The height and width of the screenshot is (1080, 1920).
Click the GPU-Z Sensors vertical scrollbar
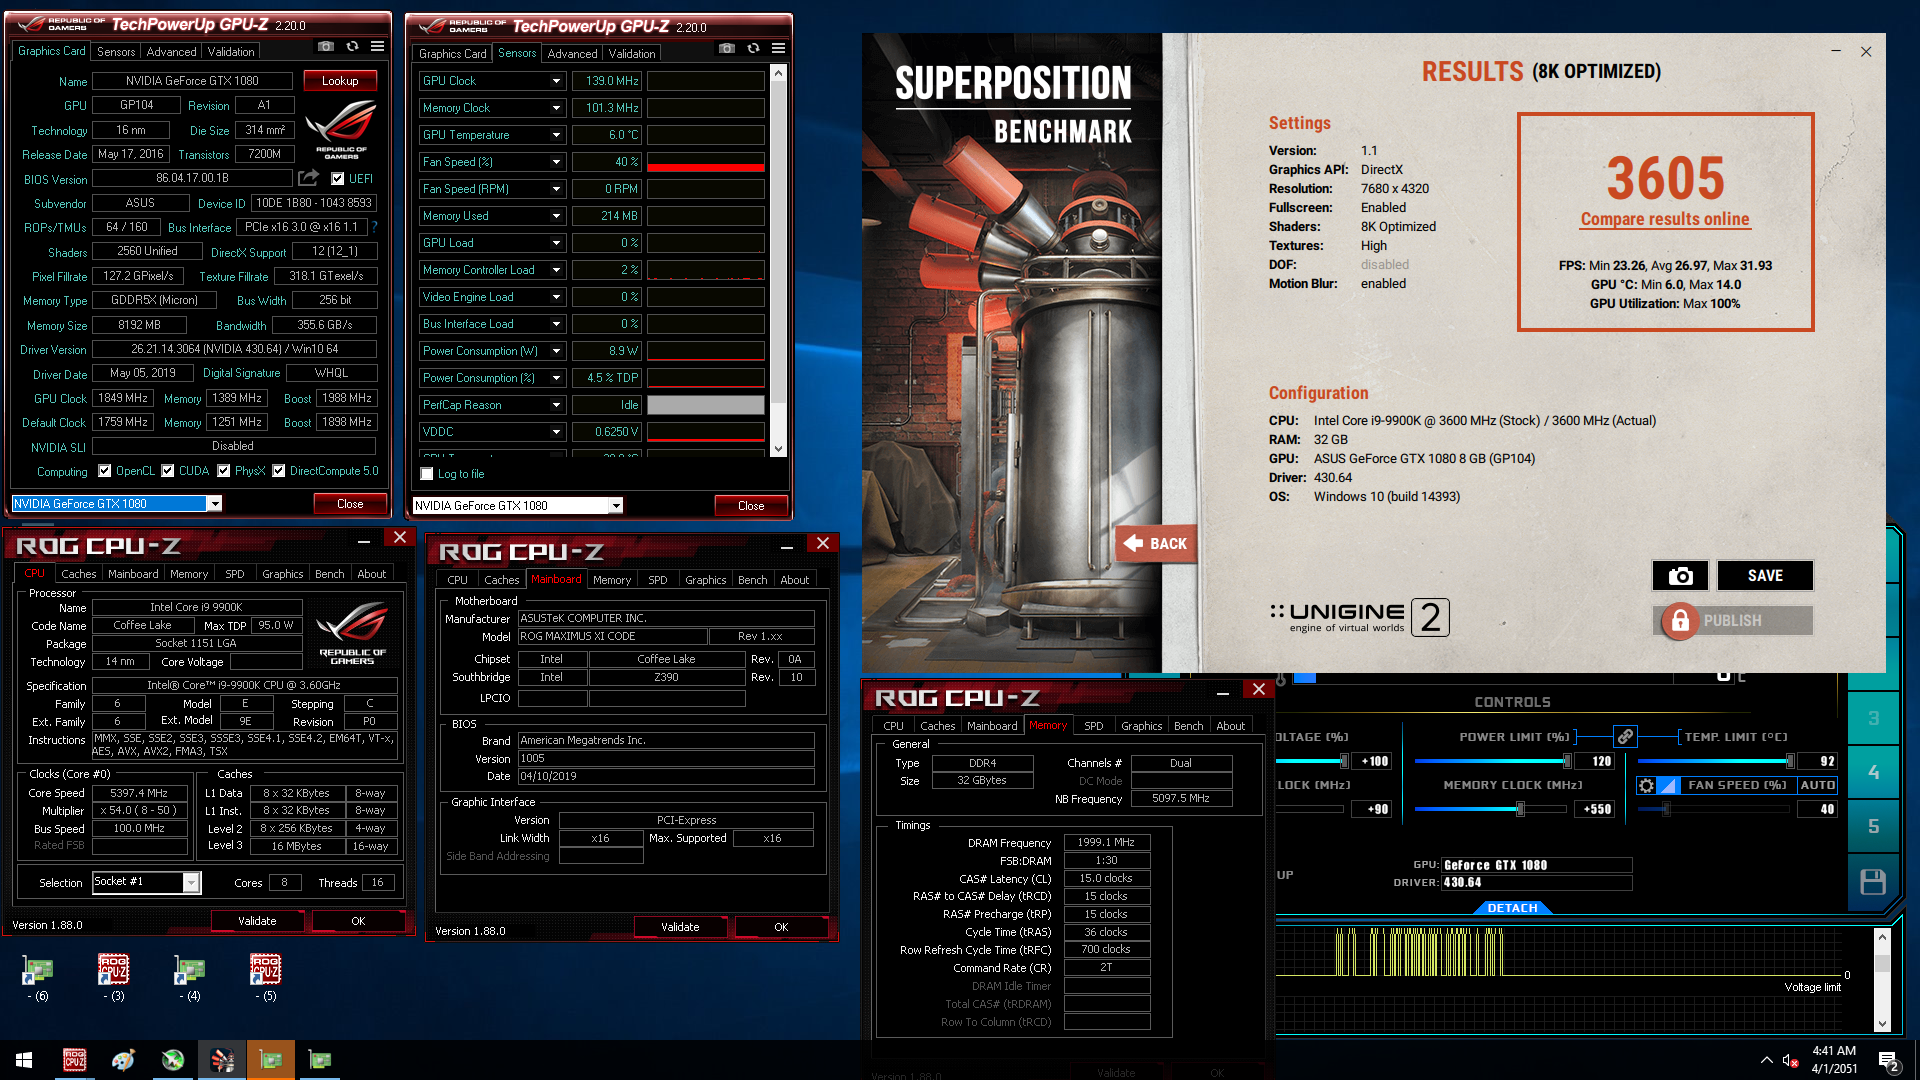tap(778, 260)
